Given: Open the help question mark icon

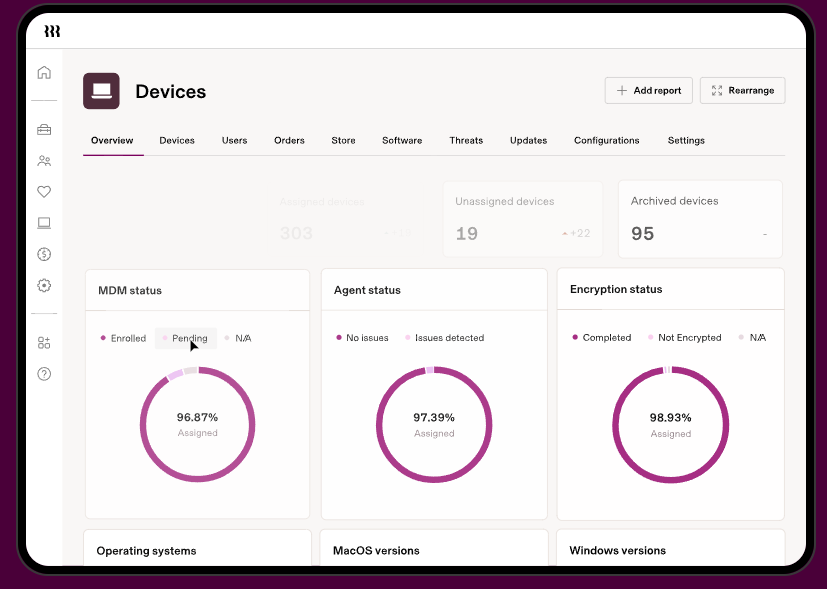Looking at the screenshot, I should (44, 373).
